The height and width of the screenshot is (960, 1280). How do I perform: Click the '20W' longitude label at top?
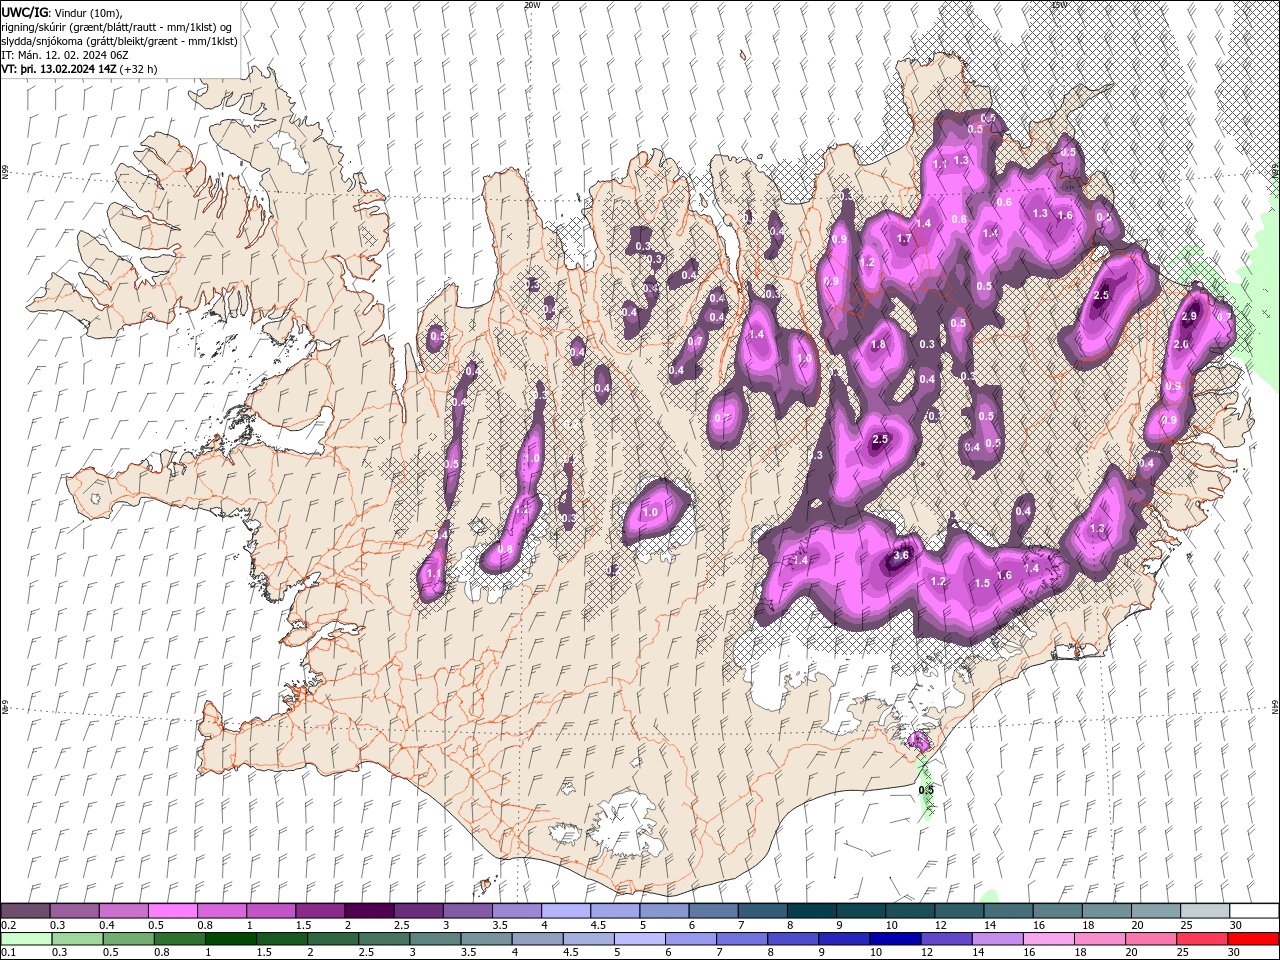coord(531,5)
